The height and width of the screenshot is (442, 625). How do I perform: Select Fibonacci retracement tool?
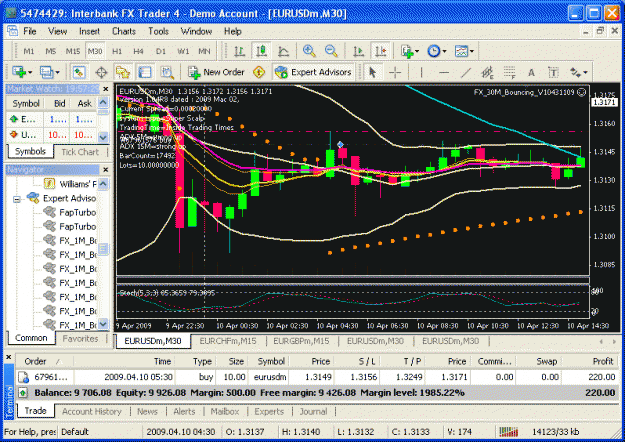pyautogui.click(x=509, y=72)
